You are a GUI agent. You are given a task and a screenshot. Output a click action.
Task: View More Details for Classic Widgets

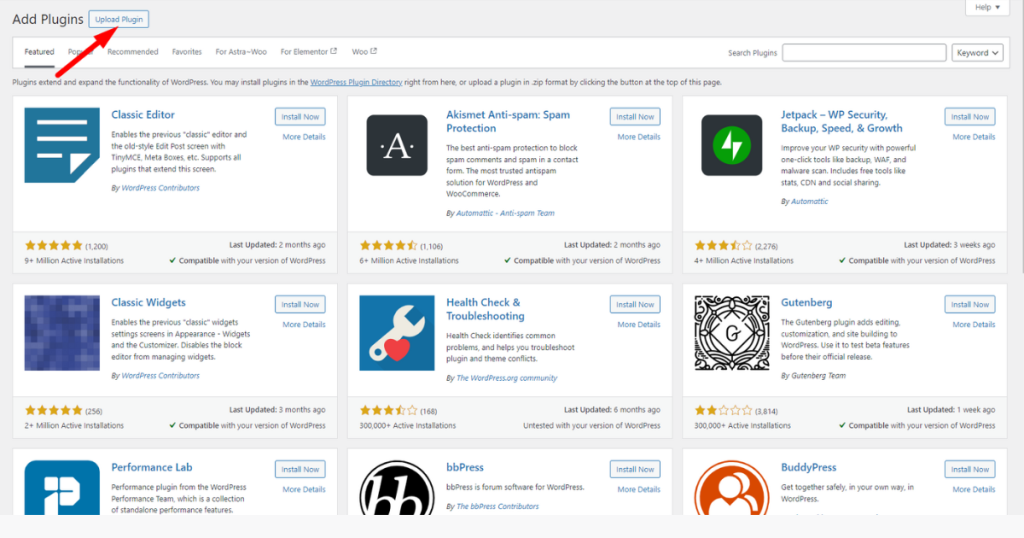click(304, 324)
